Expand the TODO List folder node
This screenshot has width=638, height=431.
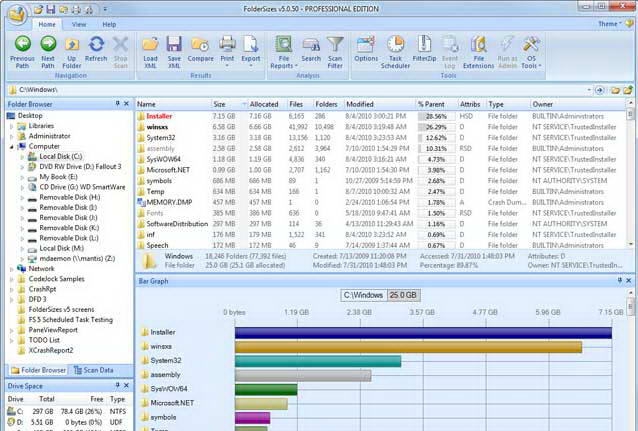[x=12, y=340]
